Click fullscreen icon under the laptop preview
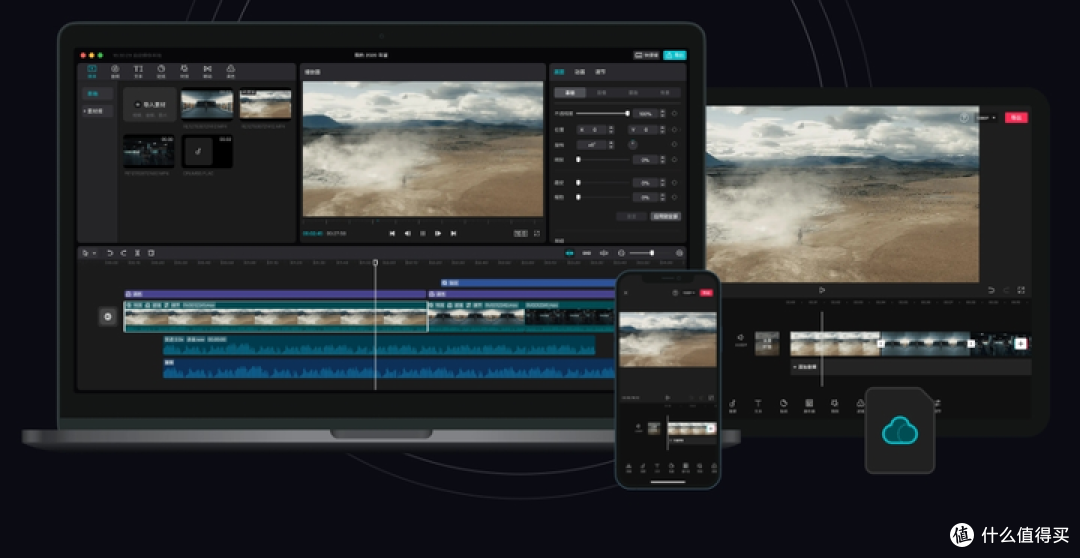Viewport: 1080px width, 558px height. pos(537,234)
